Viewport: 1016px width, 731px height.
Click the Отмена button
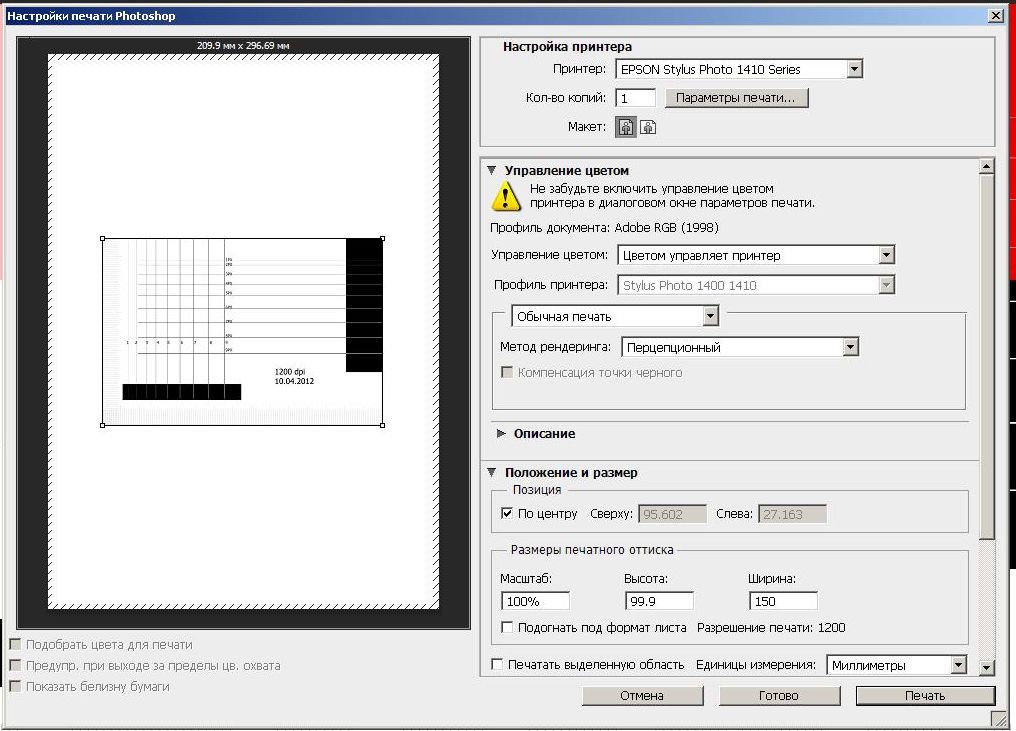(642, 695)
